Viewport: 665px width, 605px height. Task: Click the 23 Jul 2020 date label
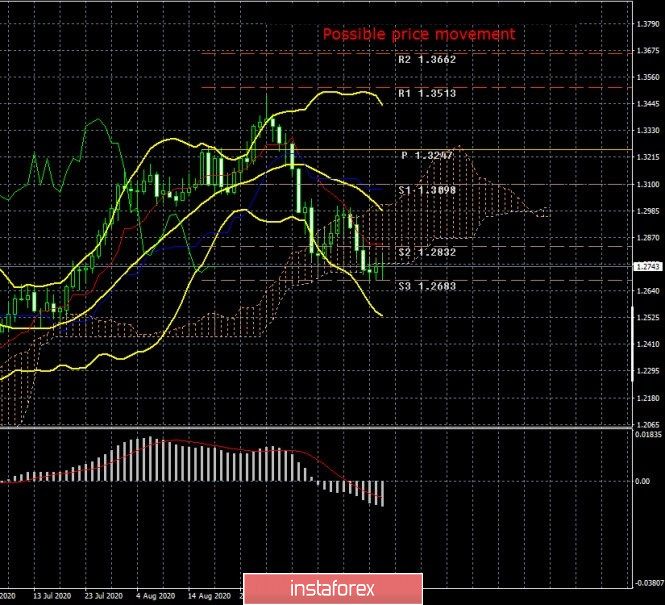pos(103,596)
